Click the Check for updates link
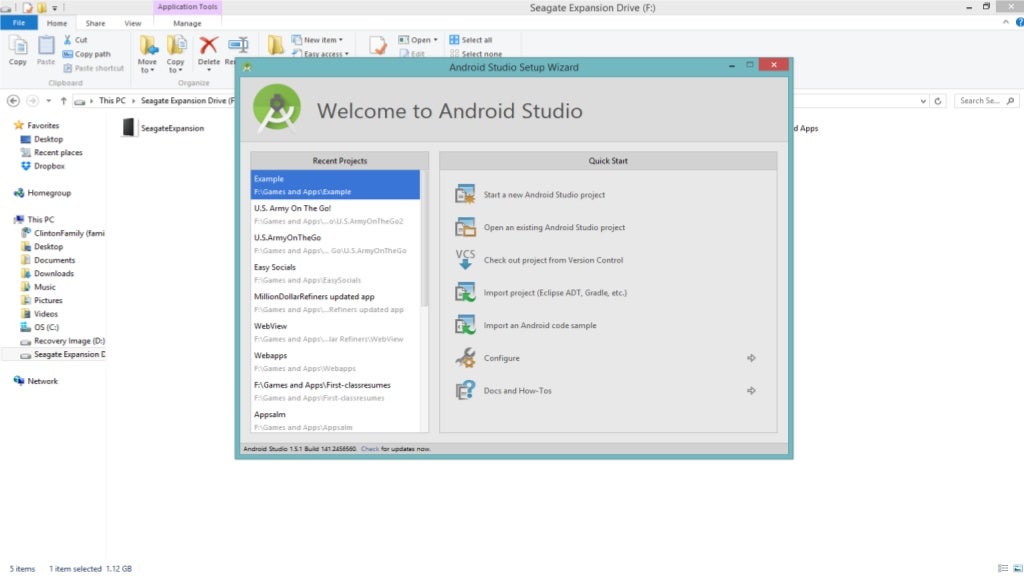 [x=370, y=449]
